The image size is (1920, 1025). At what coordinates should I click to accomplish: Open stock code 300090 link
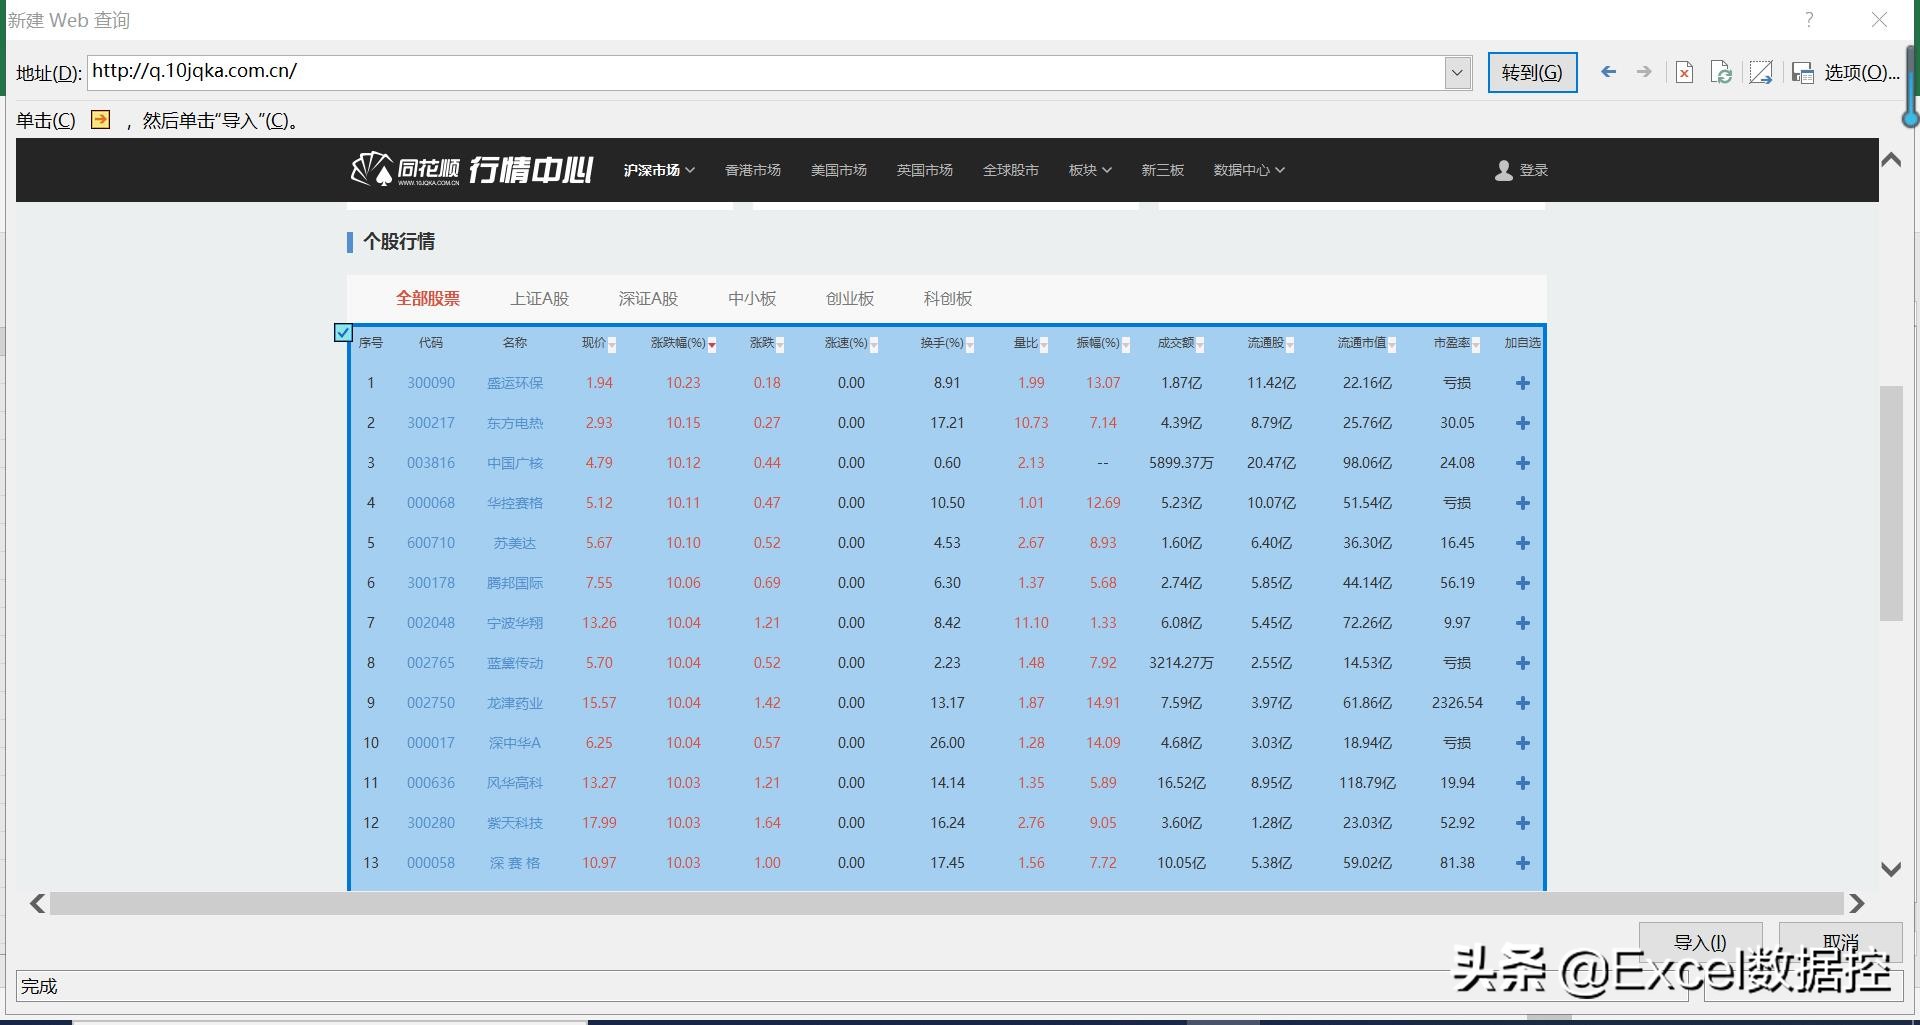(x=431, y=383)
